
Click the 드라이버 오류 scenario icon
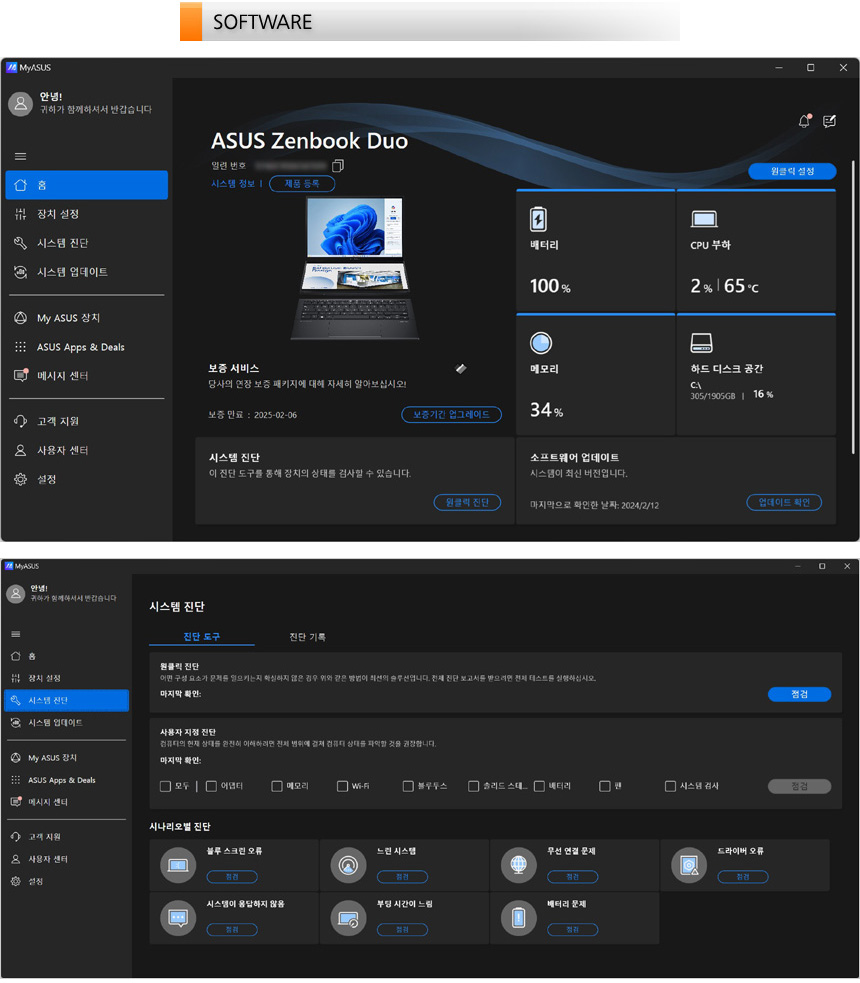(x=690, y=864)
